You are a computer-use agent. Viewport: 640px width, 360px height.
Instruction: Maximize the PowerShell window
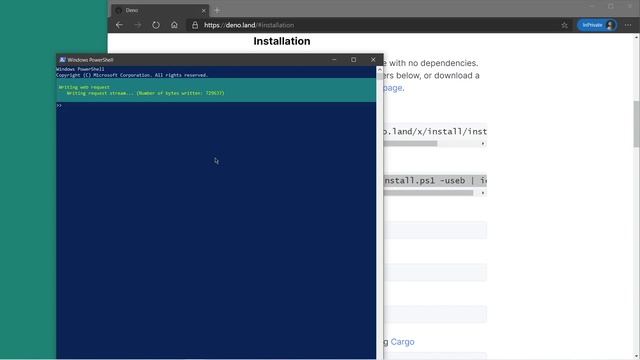click(x=353, y=60)
